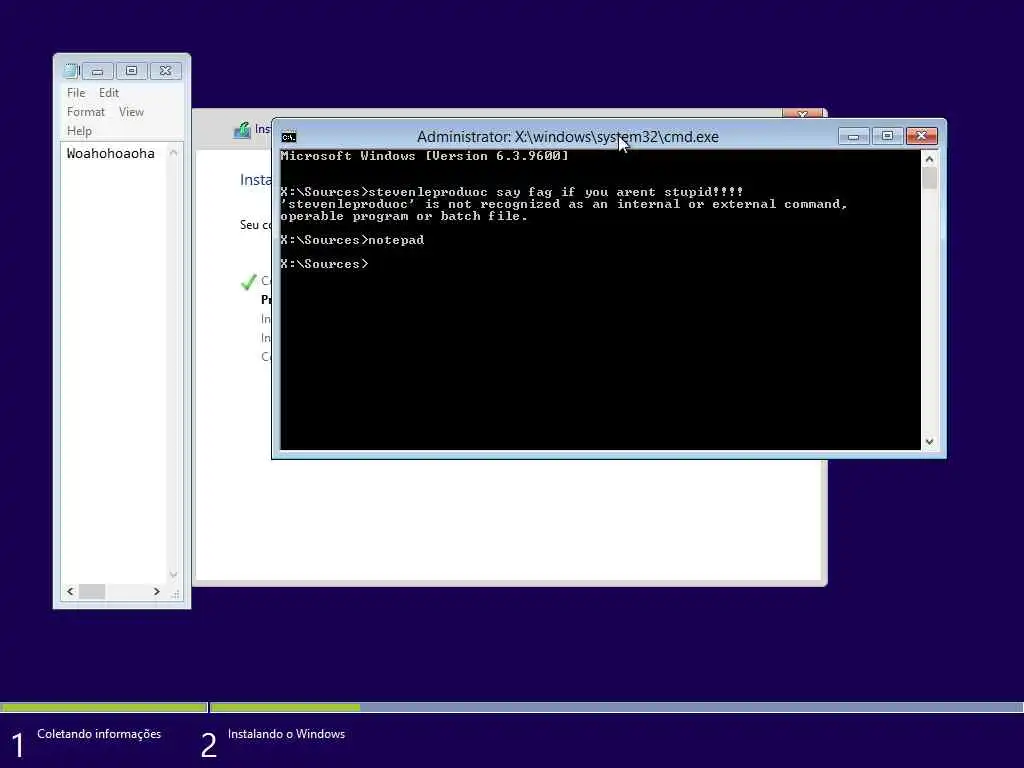Click the 'X:\Sources>notepad' command line

pyautogui.click(x=352, y=240)
